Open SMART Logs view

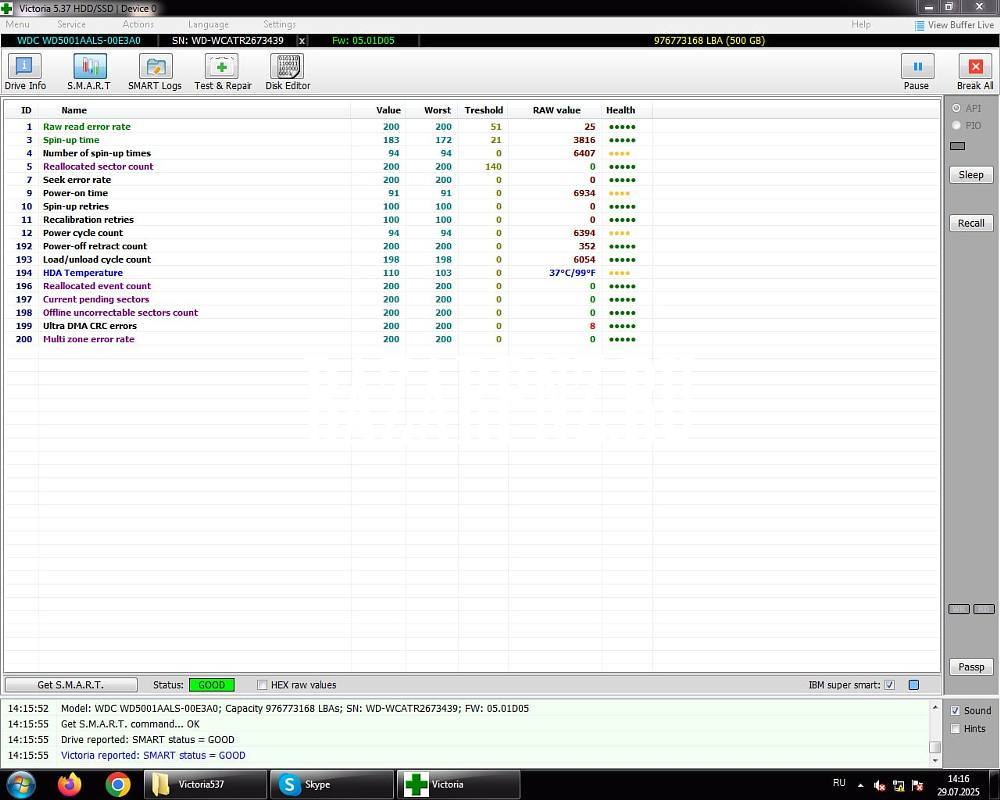coord(155,72)
